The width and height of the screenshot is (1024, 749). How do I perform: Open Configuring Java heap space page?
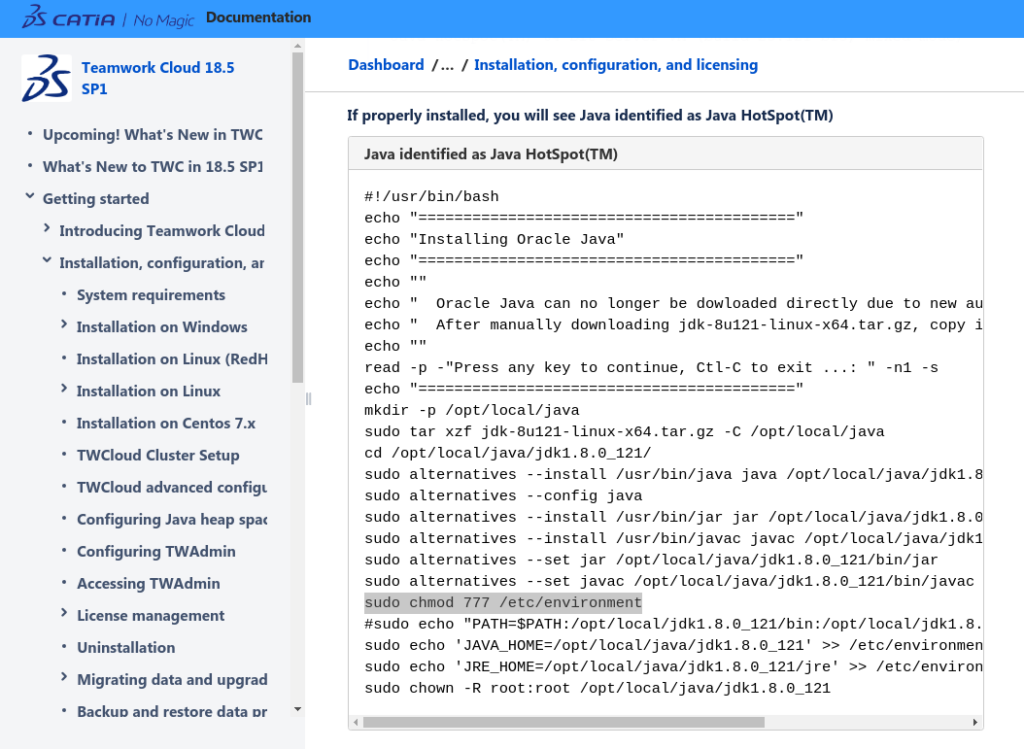(172, 519)
